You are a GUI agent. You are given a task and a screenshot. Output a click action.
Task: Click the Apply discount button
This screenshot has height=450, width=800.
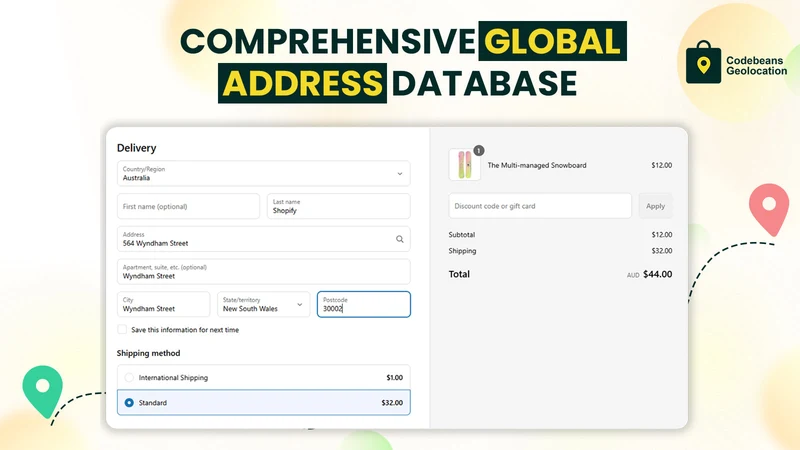[655, 206]
